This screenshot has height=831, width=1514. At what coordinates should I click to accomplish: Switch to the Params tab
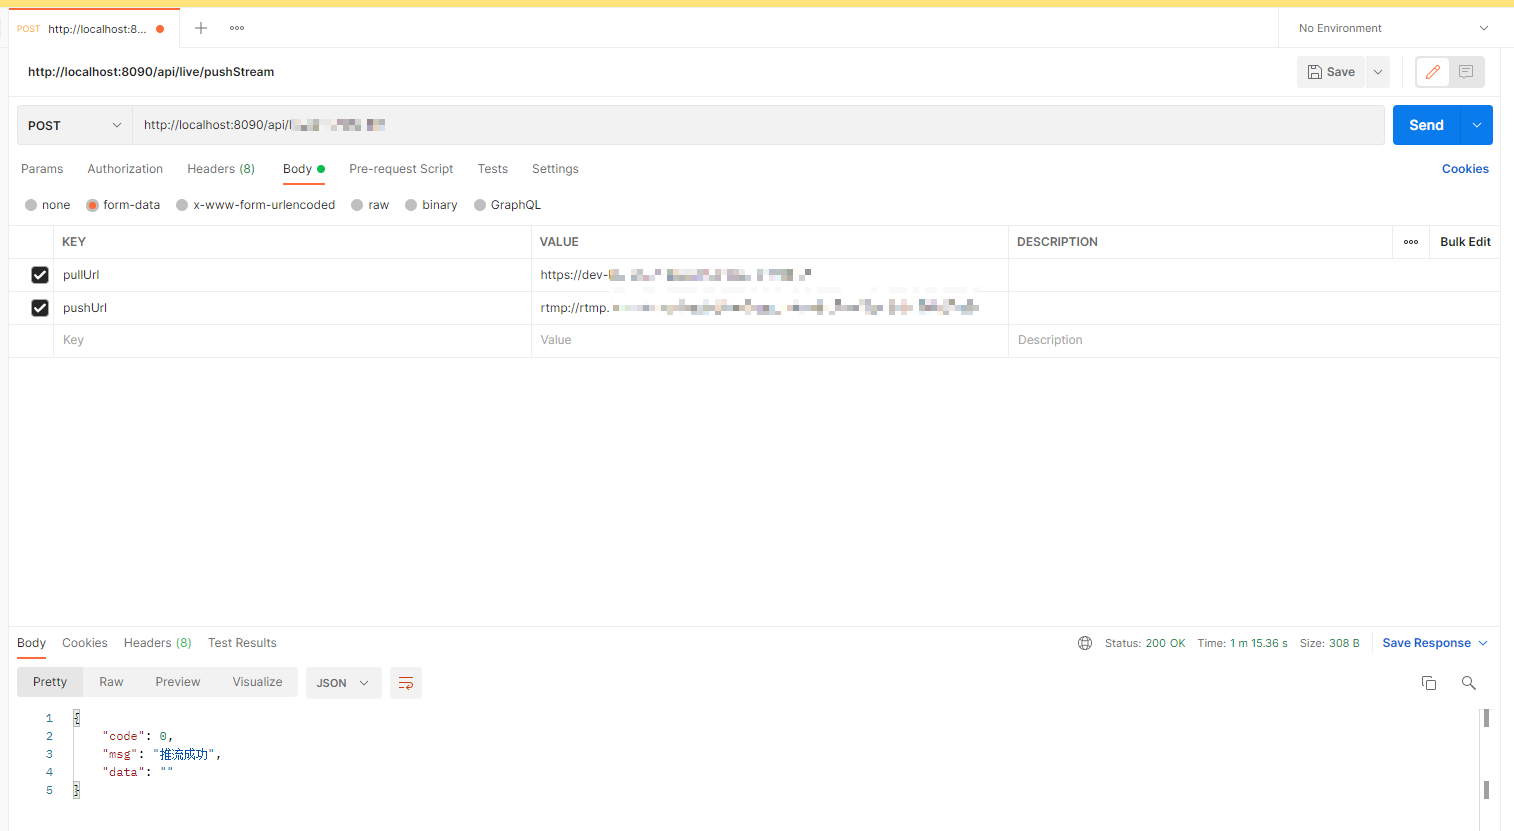click(42, 169)
